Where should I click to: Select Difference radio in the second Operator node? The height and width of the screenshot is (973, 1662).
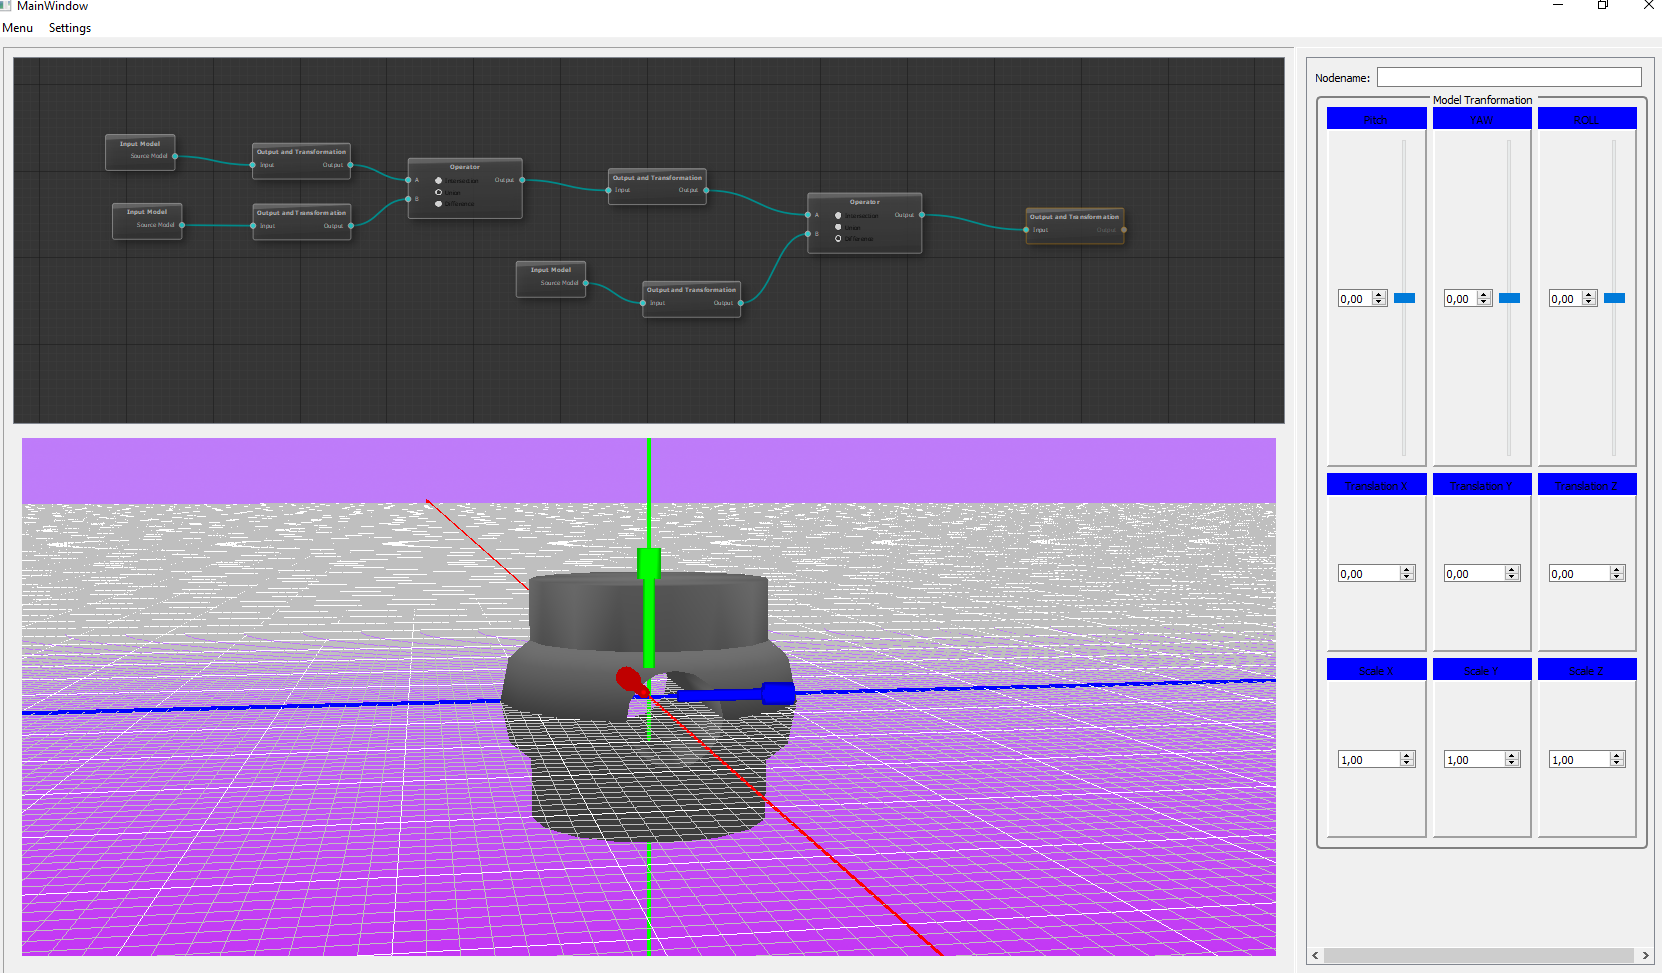838,239
